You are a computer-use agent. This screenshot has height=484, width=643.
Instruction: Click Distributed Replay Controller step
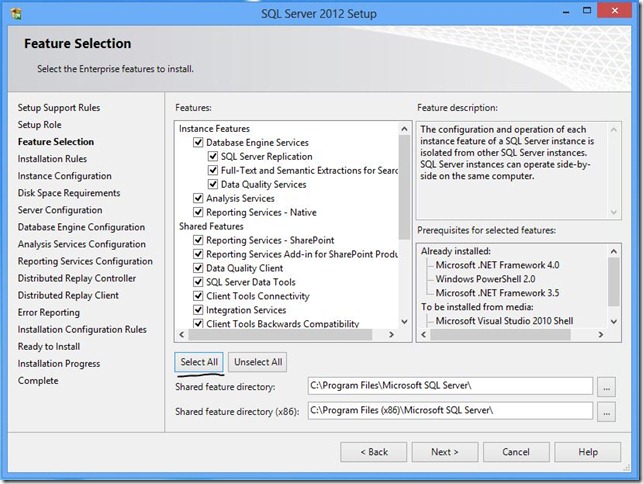(77, 278)
